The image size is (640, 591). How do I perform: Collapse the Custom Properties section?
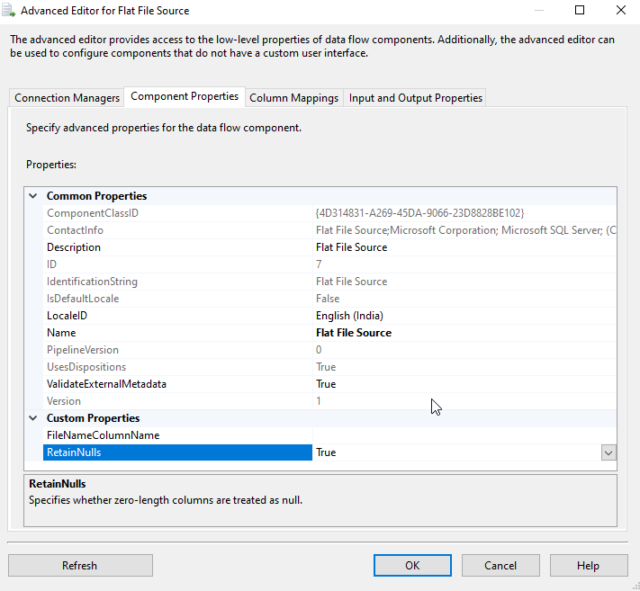(x=34, y=418)
